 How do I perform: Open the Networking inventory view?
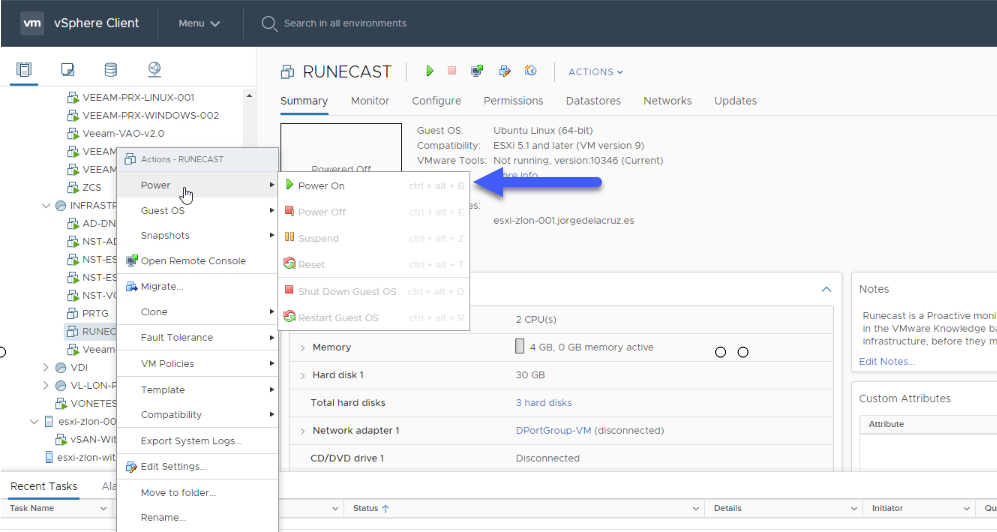coord(154,69)
